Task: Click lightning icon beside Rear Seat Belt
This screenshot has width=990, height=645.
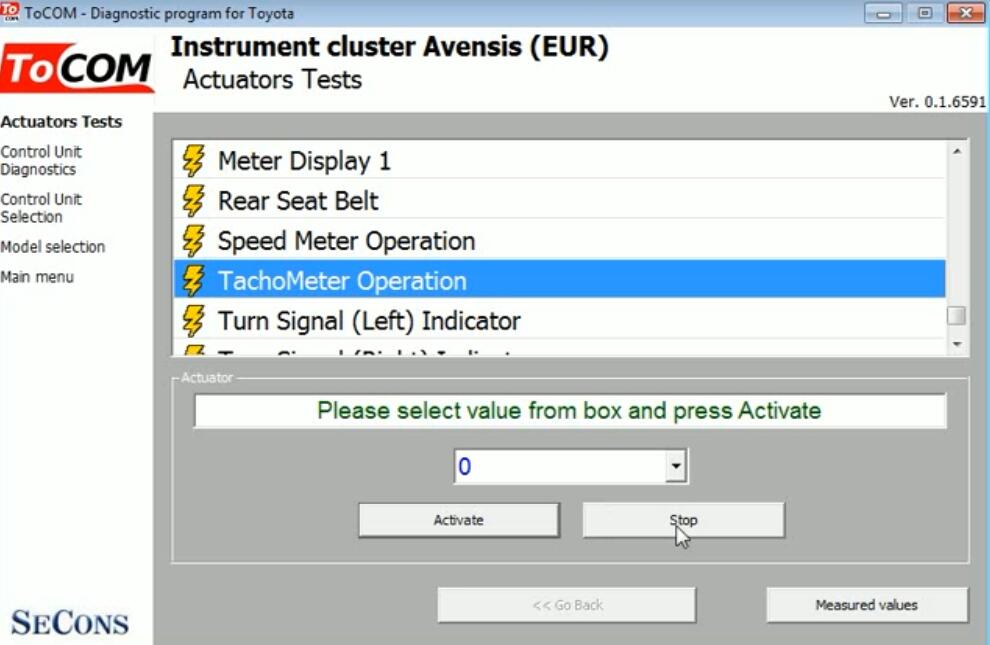Action: click(x=193, y=201)
